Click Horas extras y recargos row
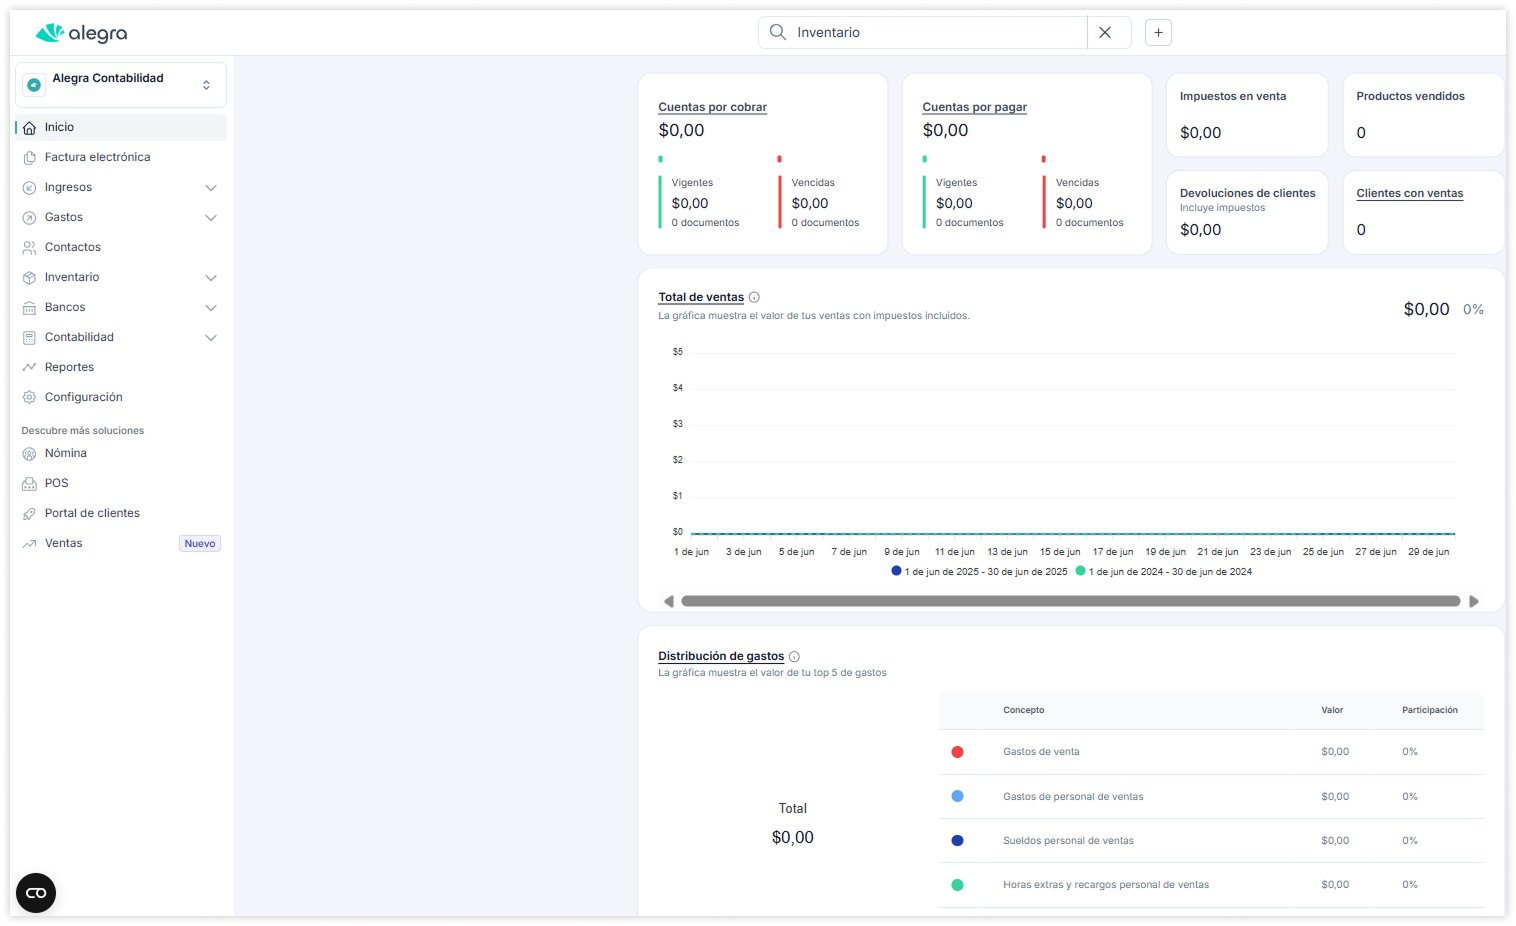Image resolution: width=1516 pixels, height=926 pixels. point(1211,885)
